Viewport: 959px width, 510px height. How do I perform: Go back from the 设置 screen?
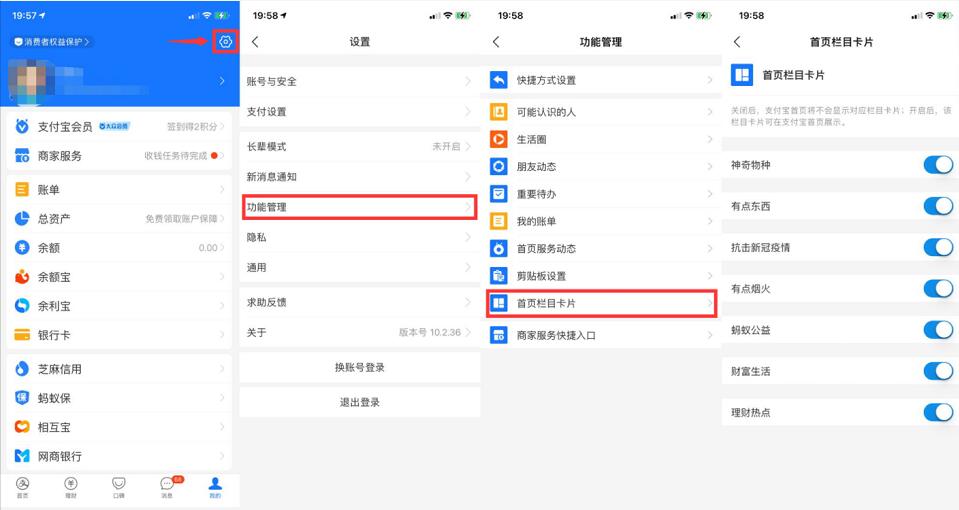coord(256,42)
